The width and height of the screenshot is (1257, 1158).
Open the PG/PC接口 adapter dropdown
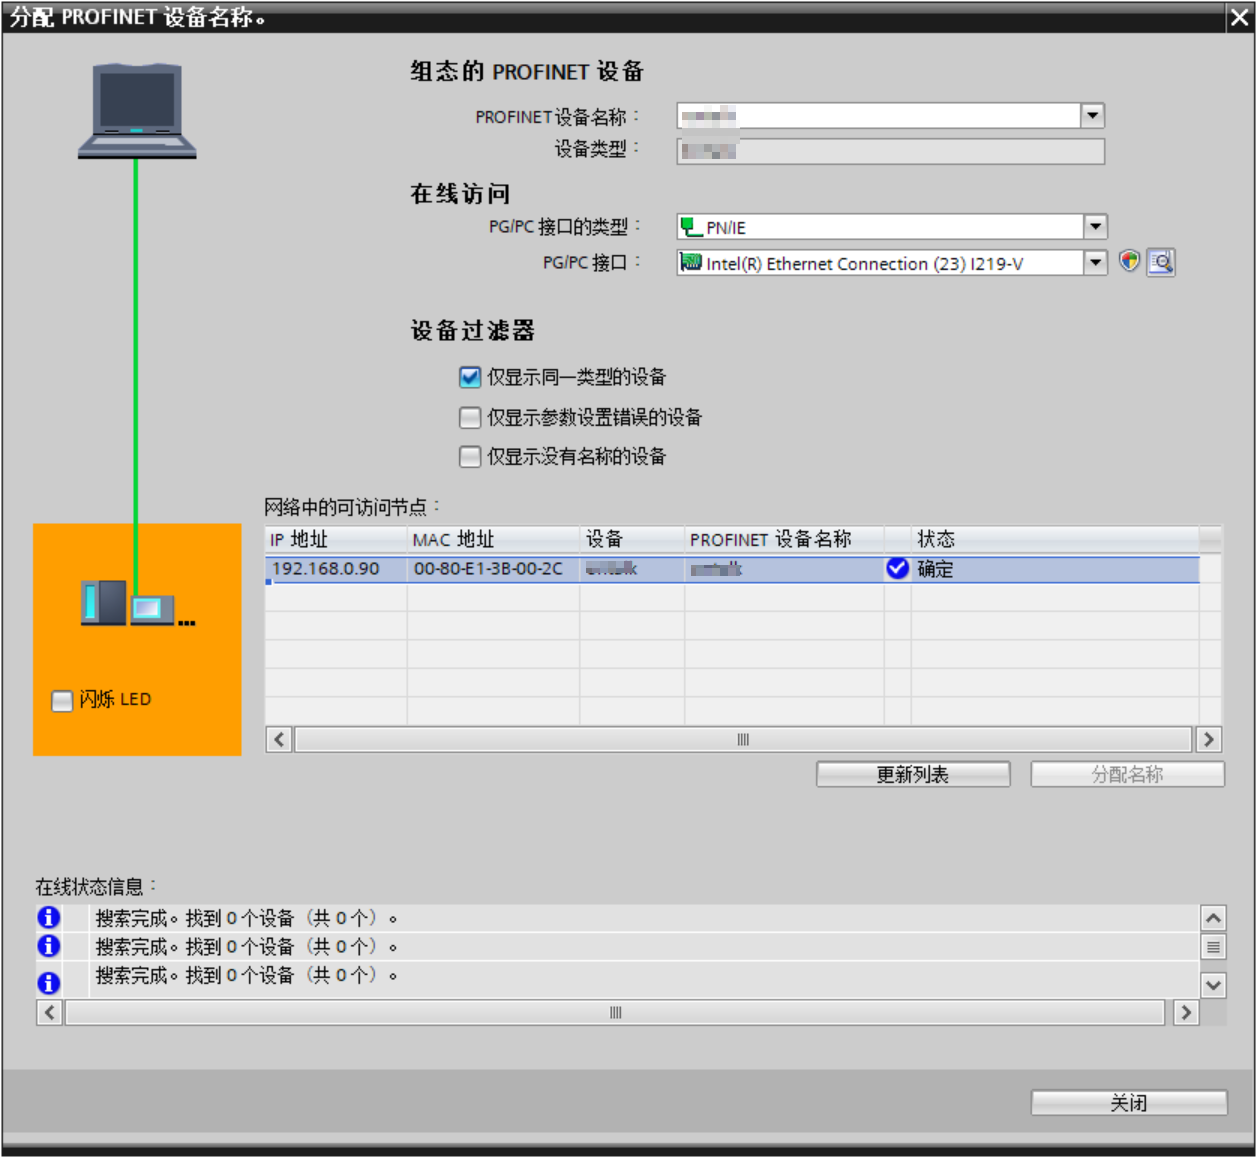1096,262
